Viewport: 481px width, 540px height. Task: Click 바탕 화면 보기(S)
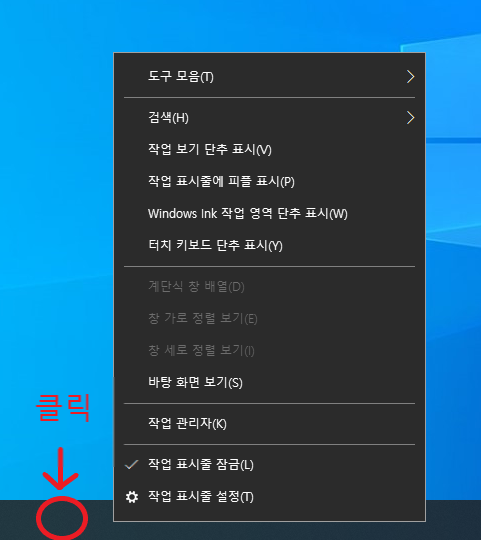[269, 382]
